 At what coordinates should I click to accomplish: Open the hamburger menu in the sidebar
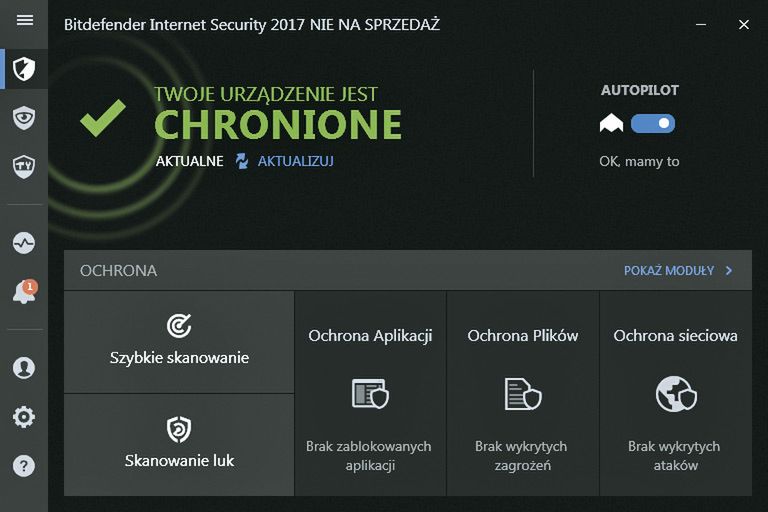point(25,20)
